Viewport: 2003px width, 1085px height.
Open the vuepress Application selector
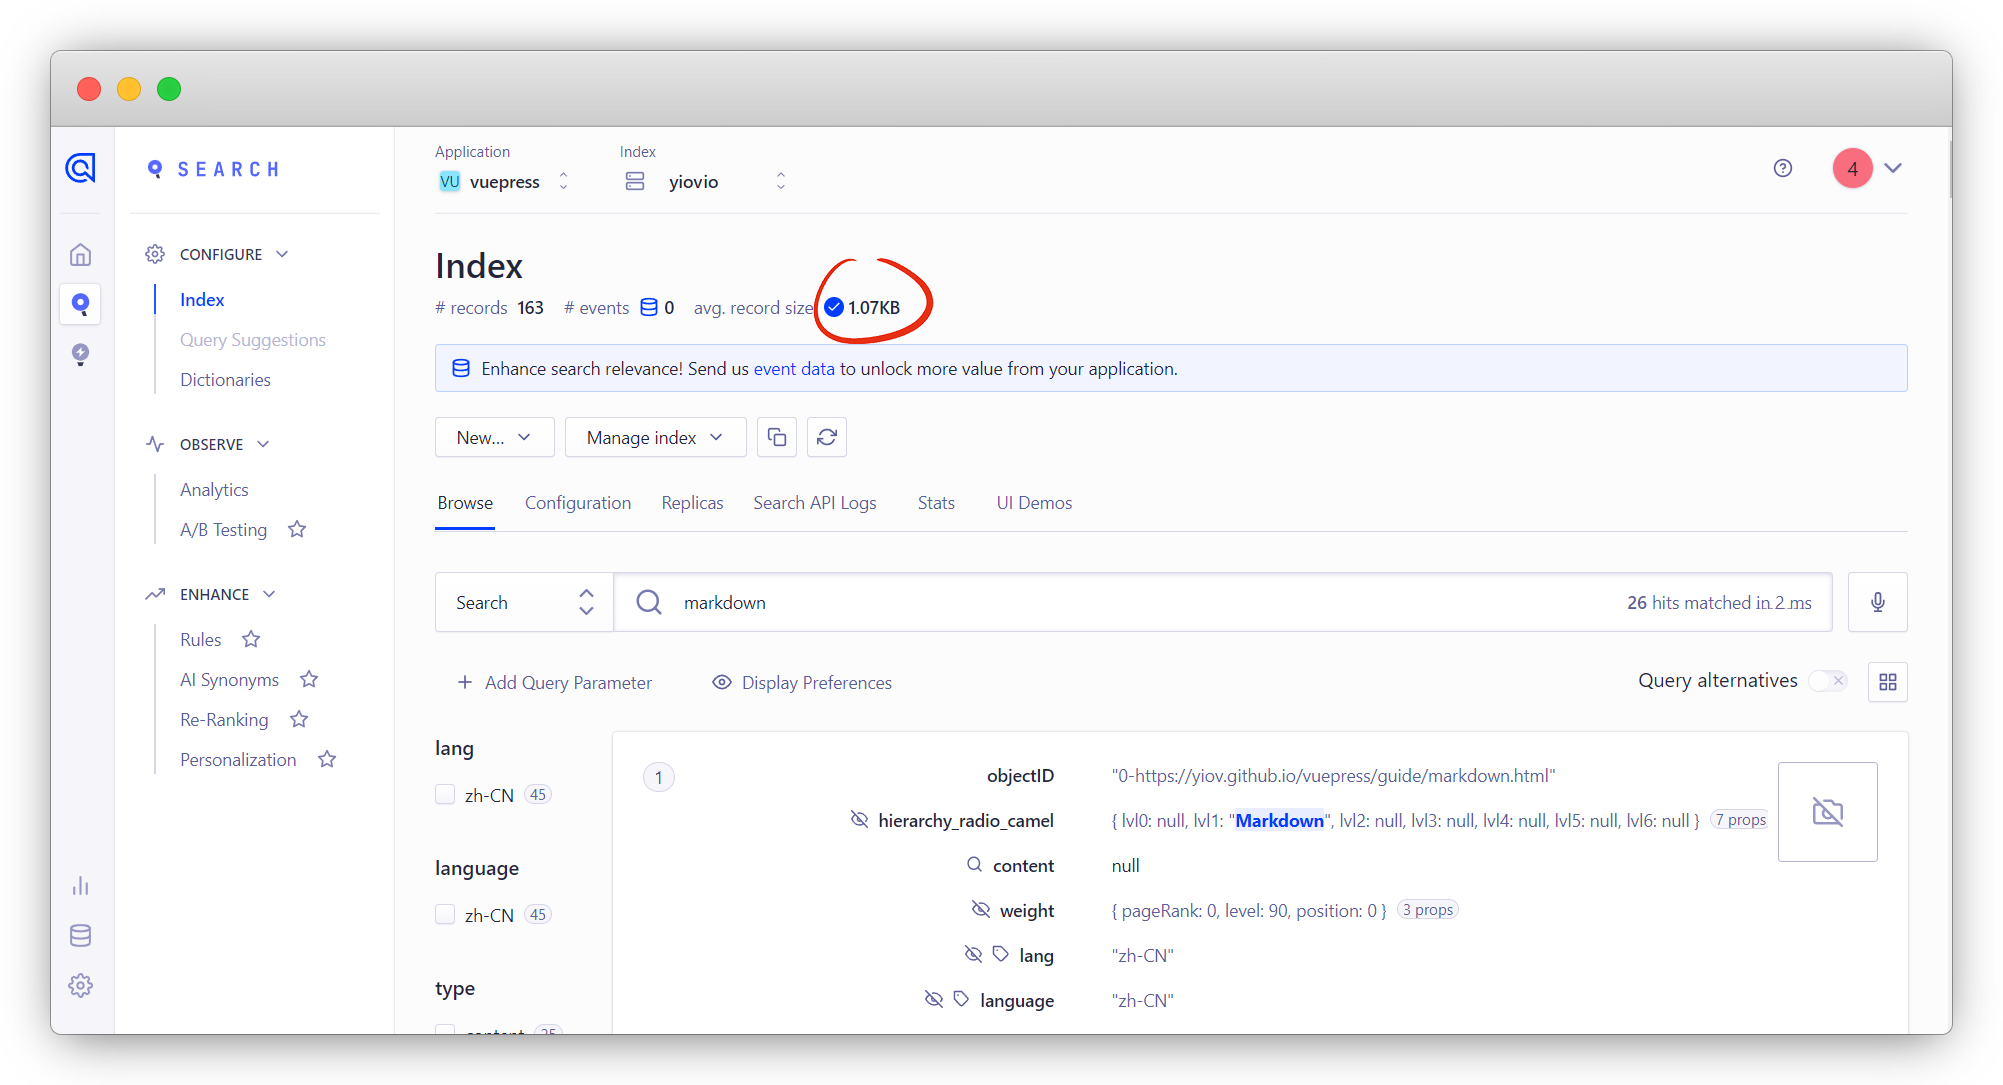point(505,181)
